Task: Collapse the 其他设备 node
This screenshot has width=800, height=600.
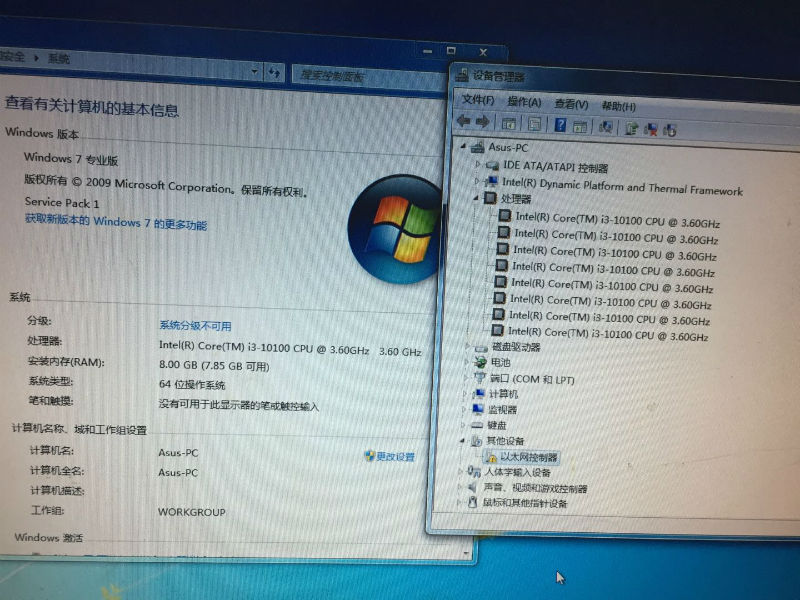Action: pyautogui.click(x=462, y=440)
